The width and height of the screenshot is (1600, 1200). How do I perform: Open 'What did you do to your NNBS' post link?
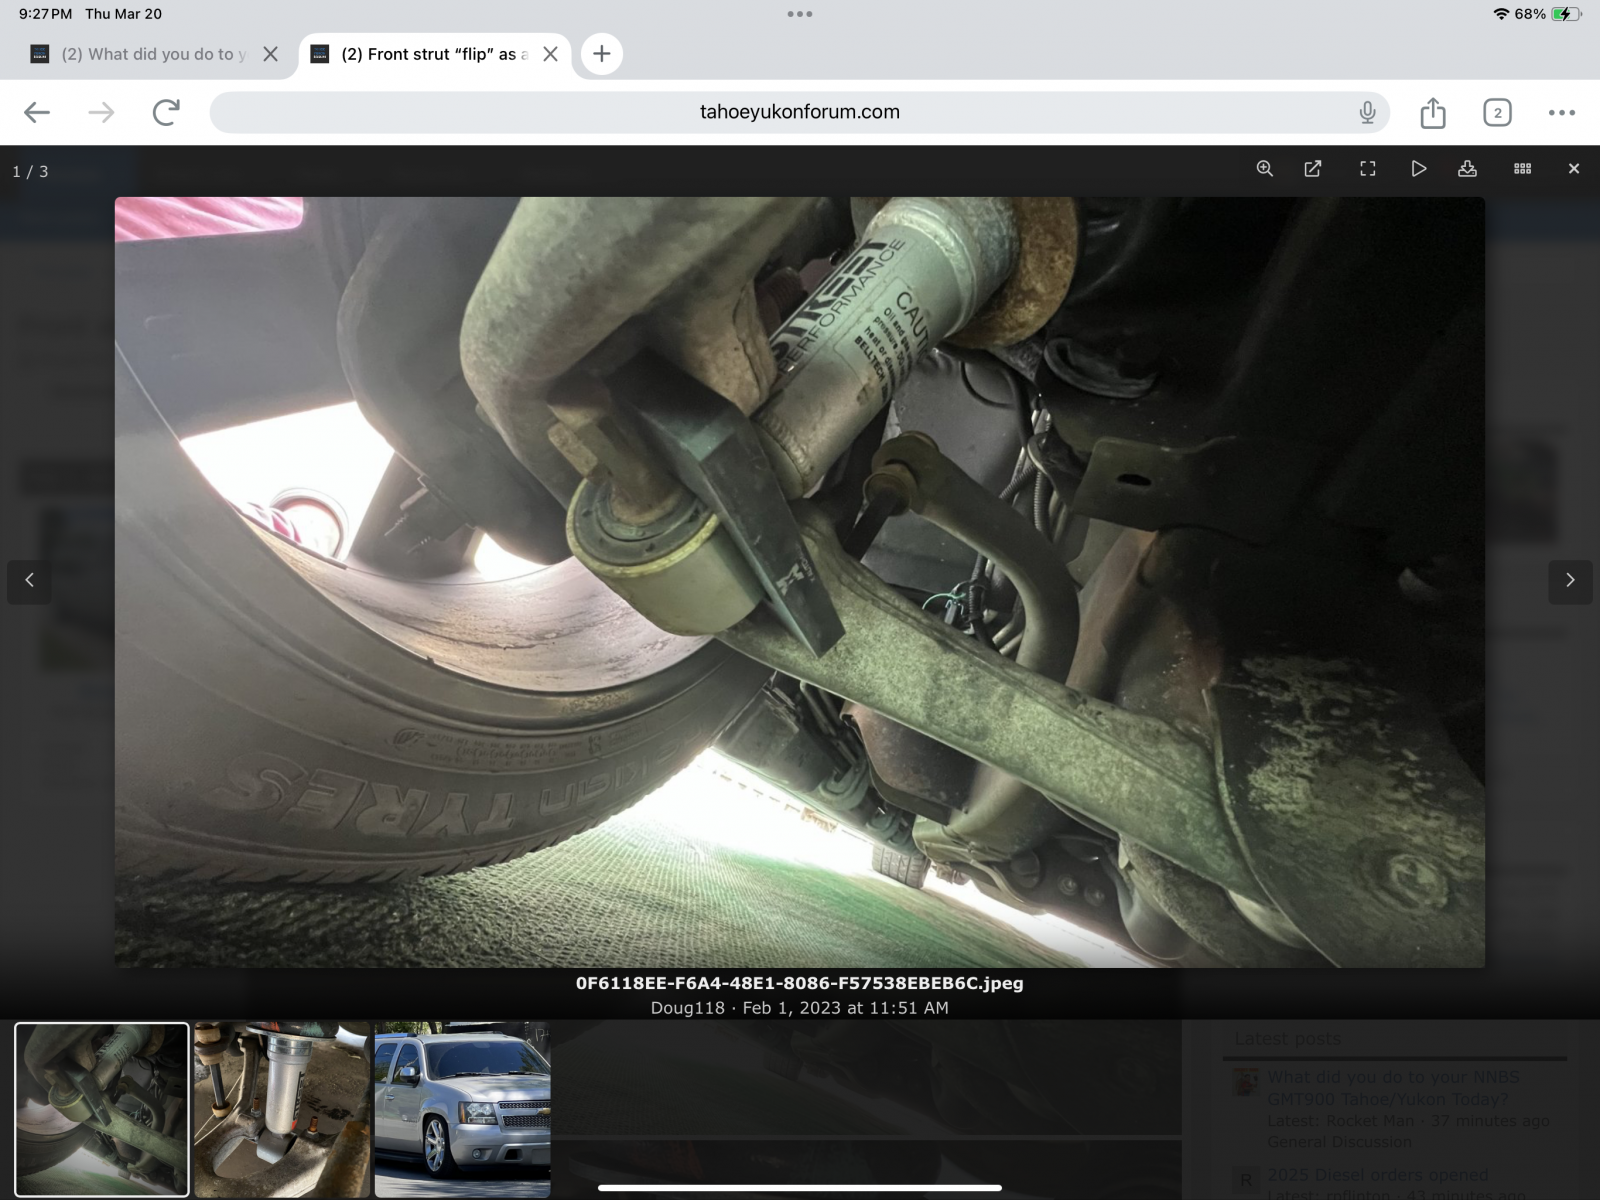(x=1393, y=1088)
